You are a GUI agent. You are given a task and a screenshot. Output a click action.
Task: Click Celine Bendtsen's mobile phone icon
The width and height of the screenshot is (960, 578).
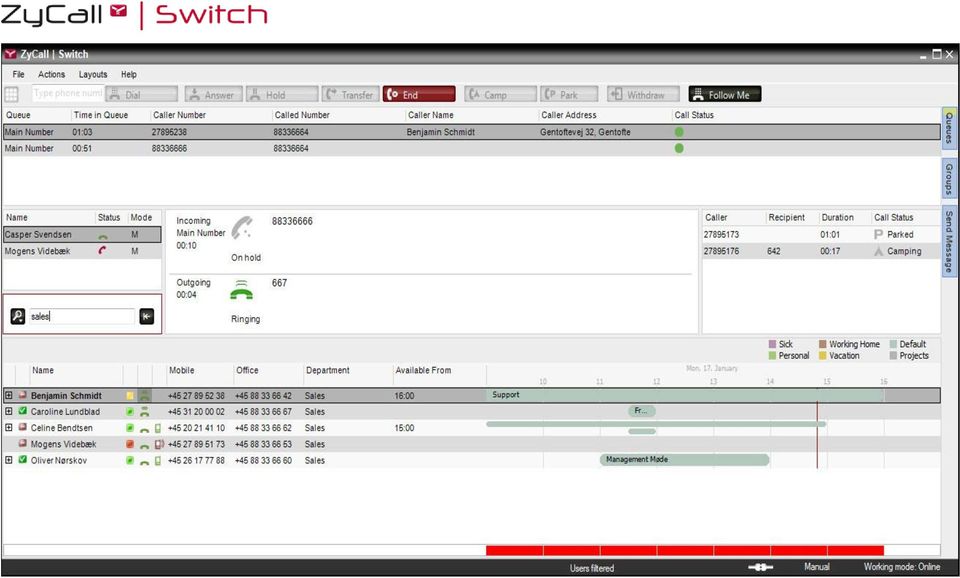[x=158, y=428]
